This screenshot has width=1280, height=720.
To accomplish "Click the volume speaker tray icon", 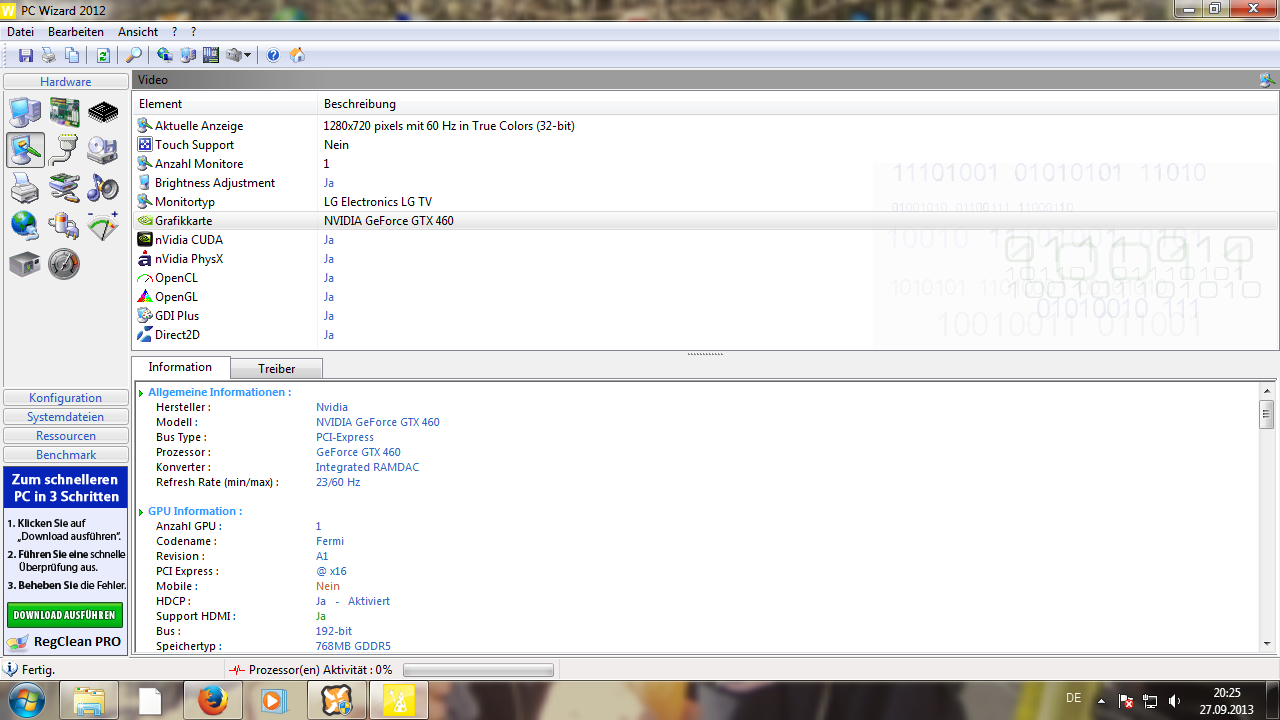I will 1175,701.
